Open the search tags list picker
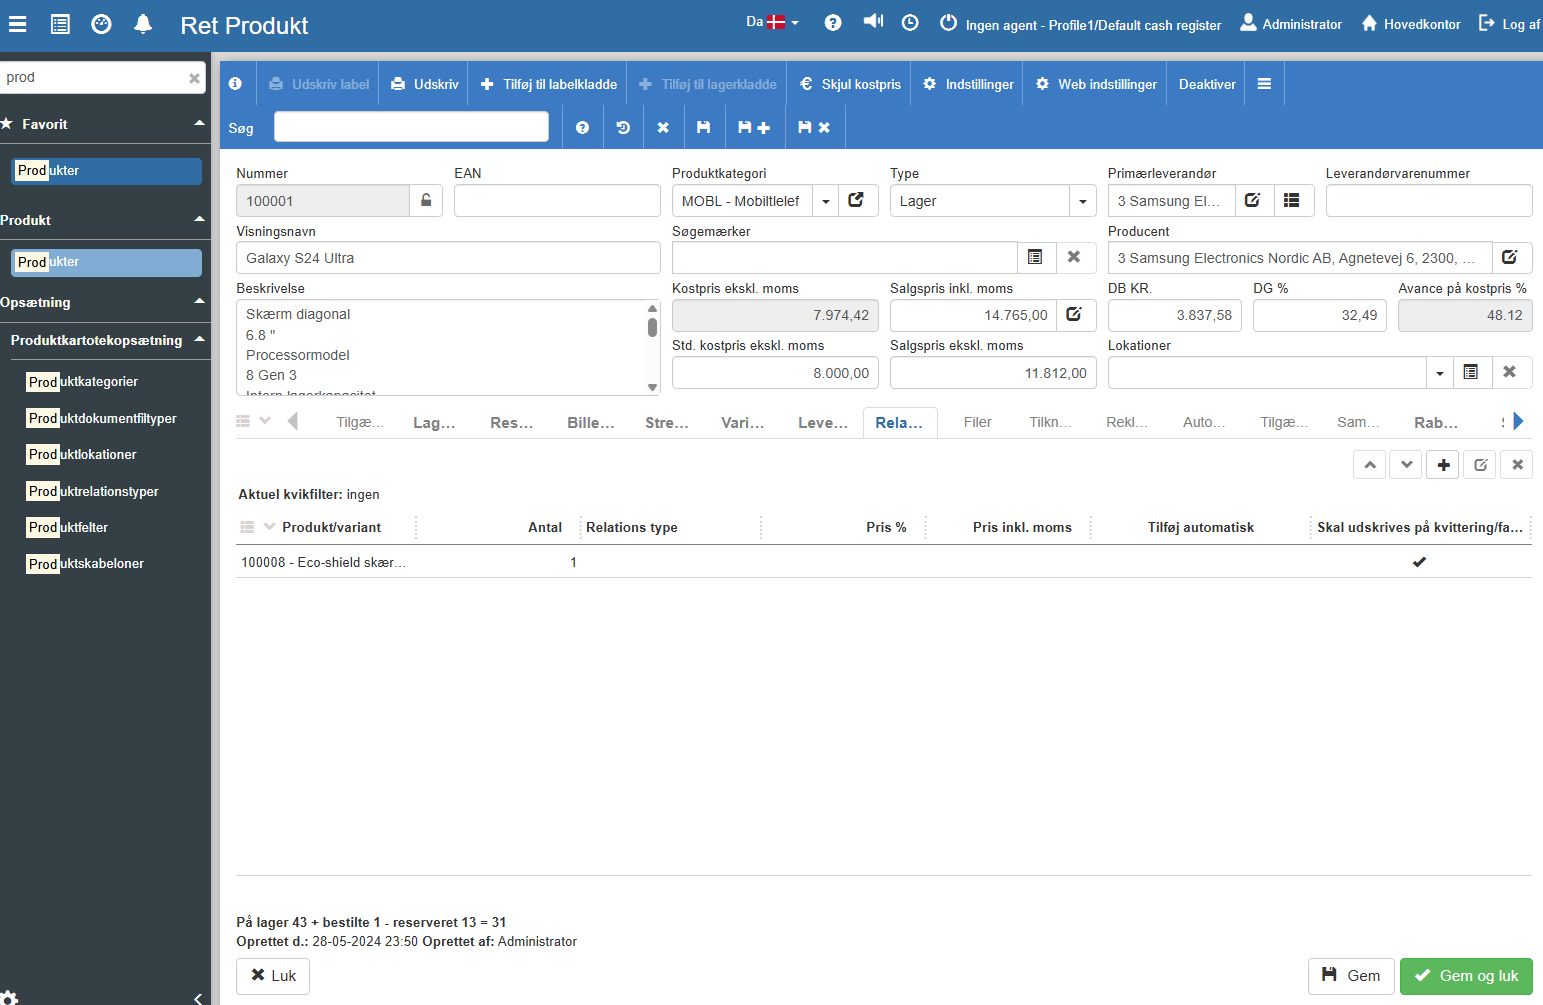Screen dimensions: 1543x1005 click(1035, 258)
